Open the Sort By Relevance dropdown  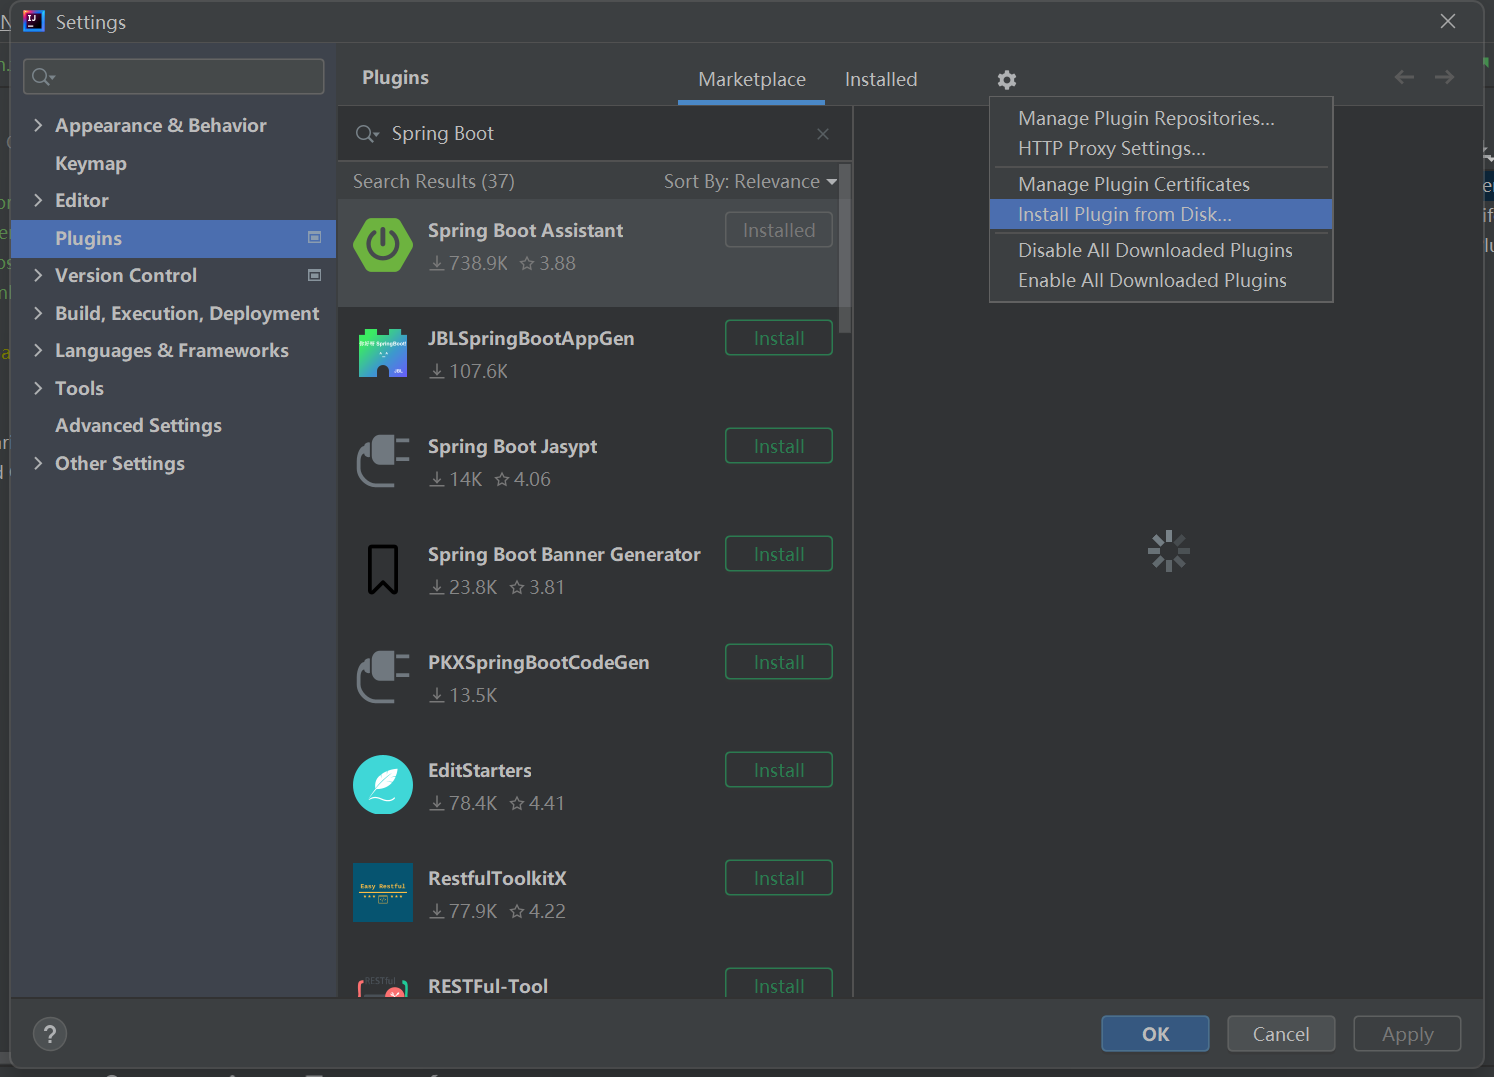(750, 181)
